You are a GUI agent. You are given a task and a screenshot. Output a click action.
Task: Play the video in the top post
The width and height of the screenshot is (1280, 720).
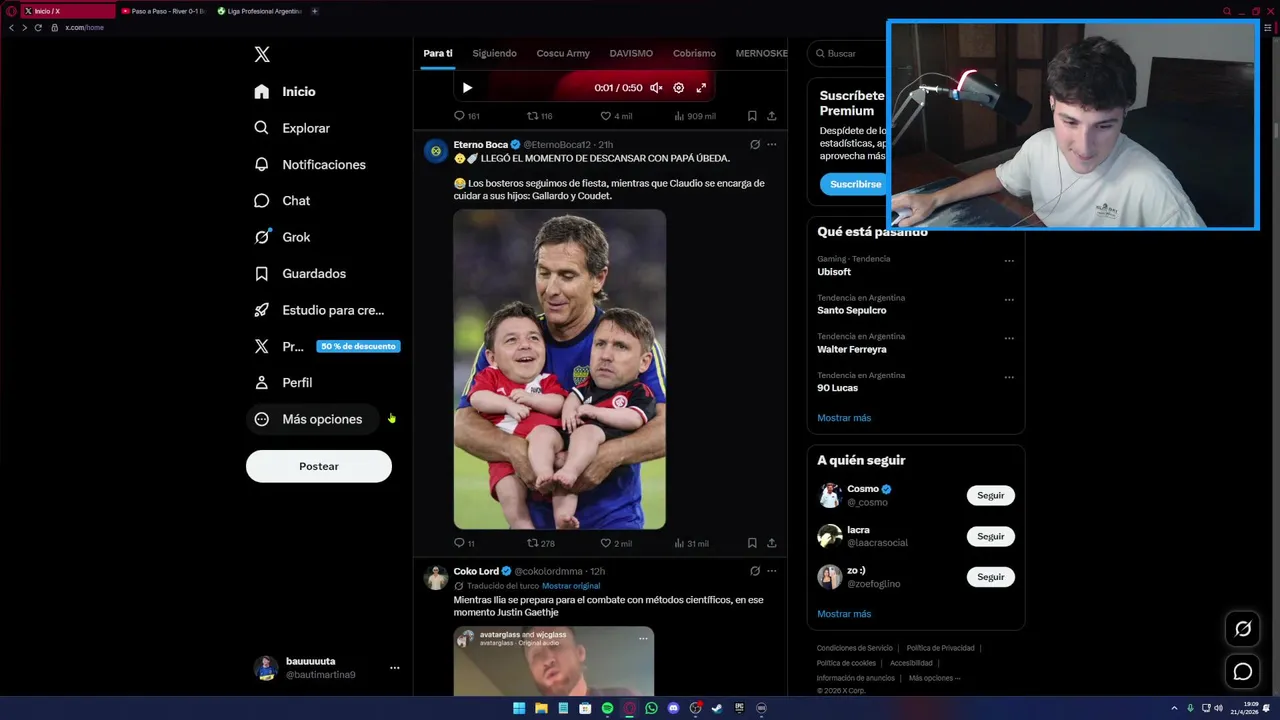467,88
